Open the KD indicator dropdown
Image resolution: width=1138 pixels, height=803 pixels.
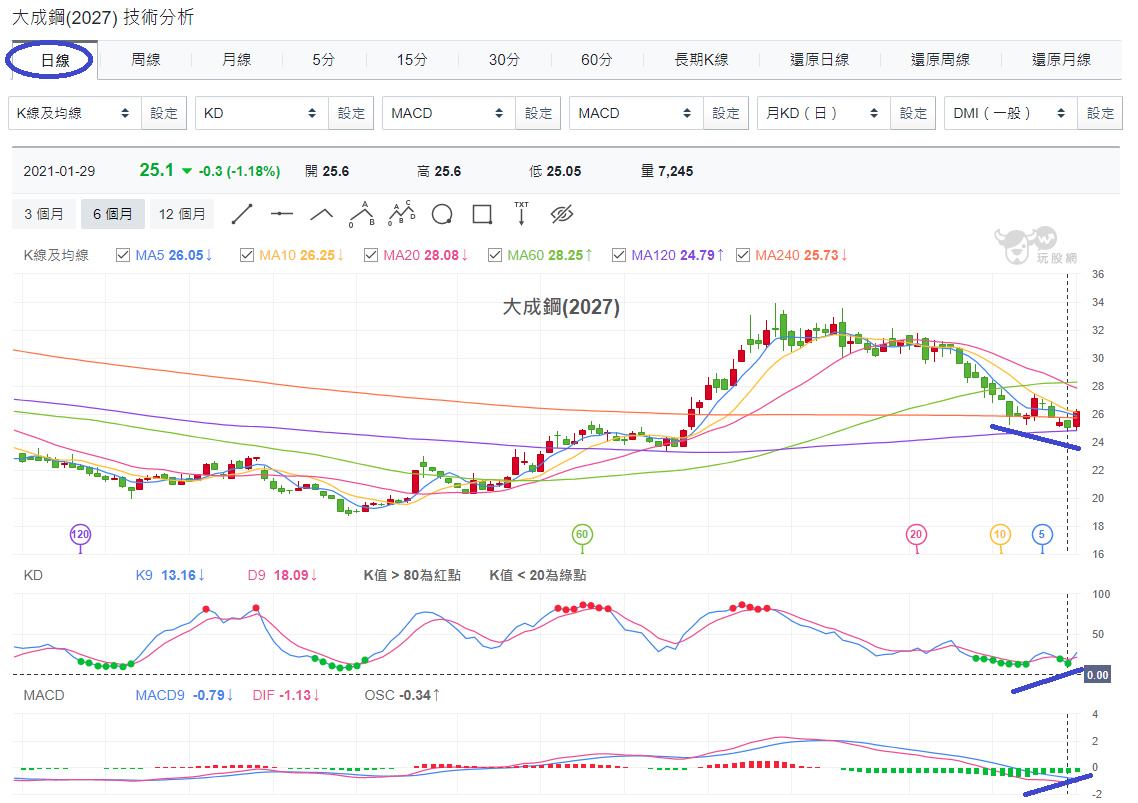click(262, 113)
